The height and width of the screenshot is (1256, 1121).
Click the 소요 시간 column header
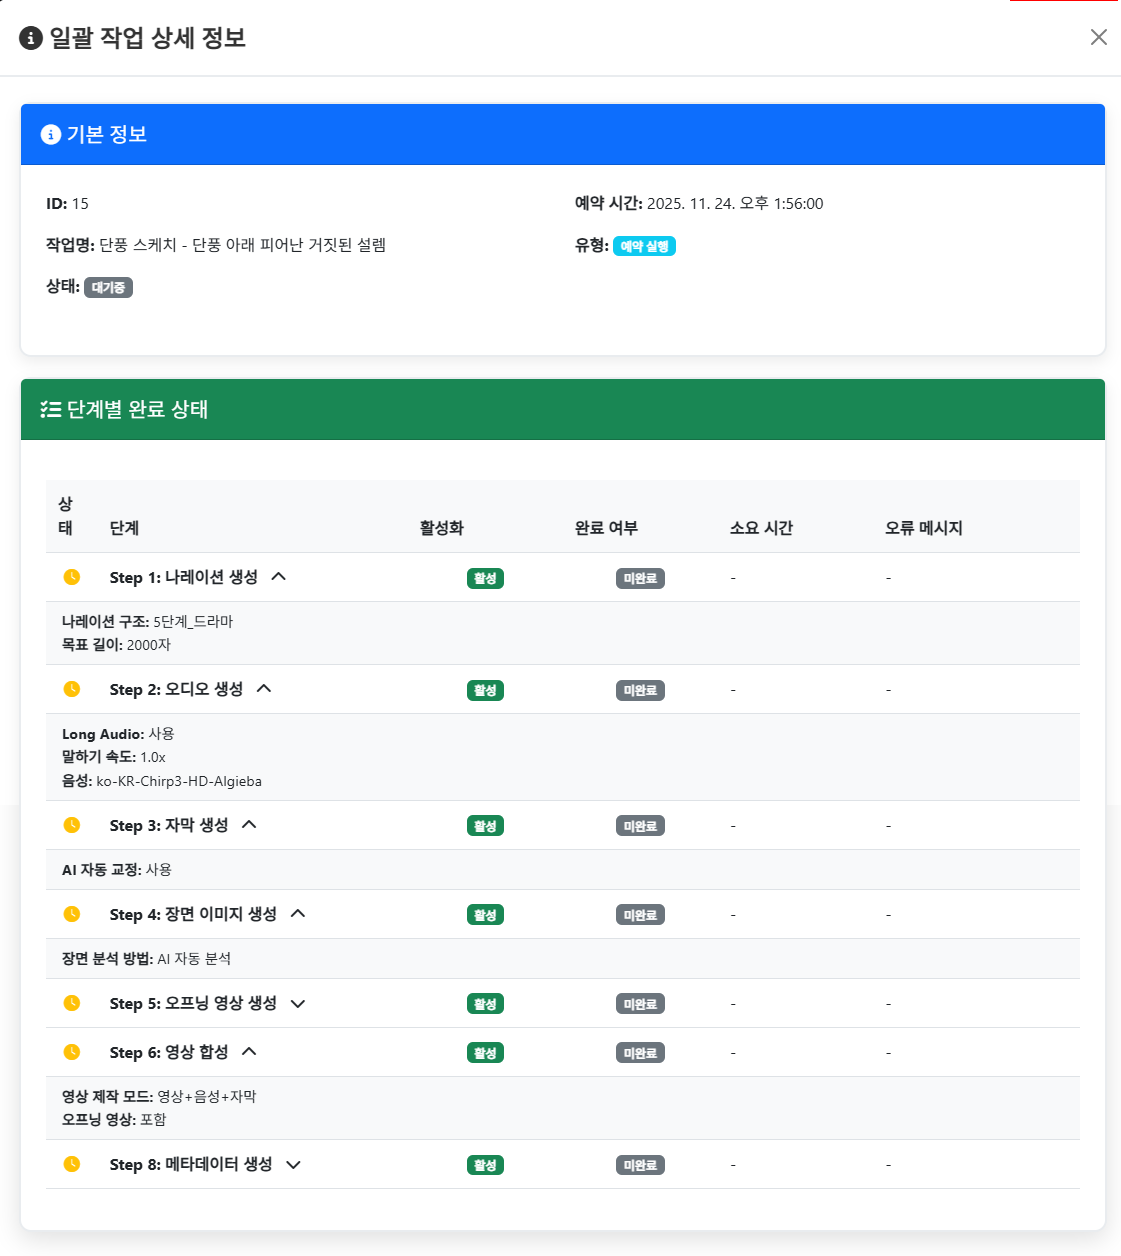761,528
